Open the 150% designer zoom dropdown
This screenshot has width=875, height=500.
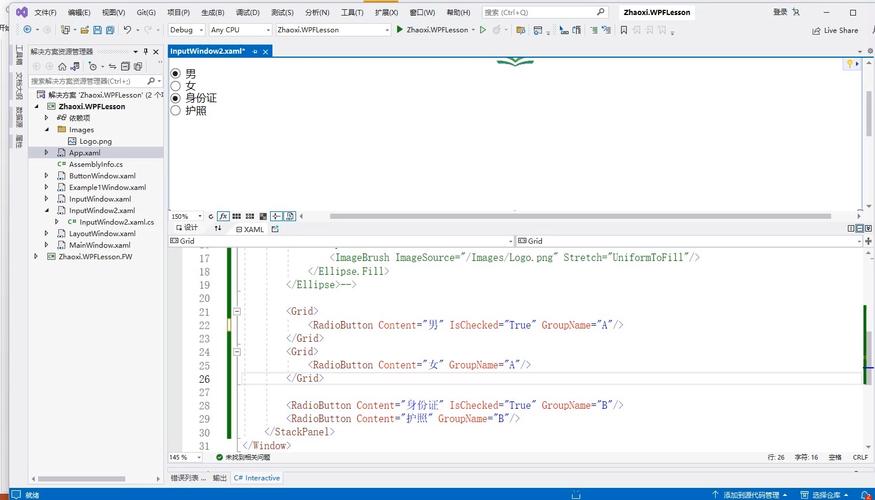[186, 216]
